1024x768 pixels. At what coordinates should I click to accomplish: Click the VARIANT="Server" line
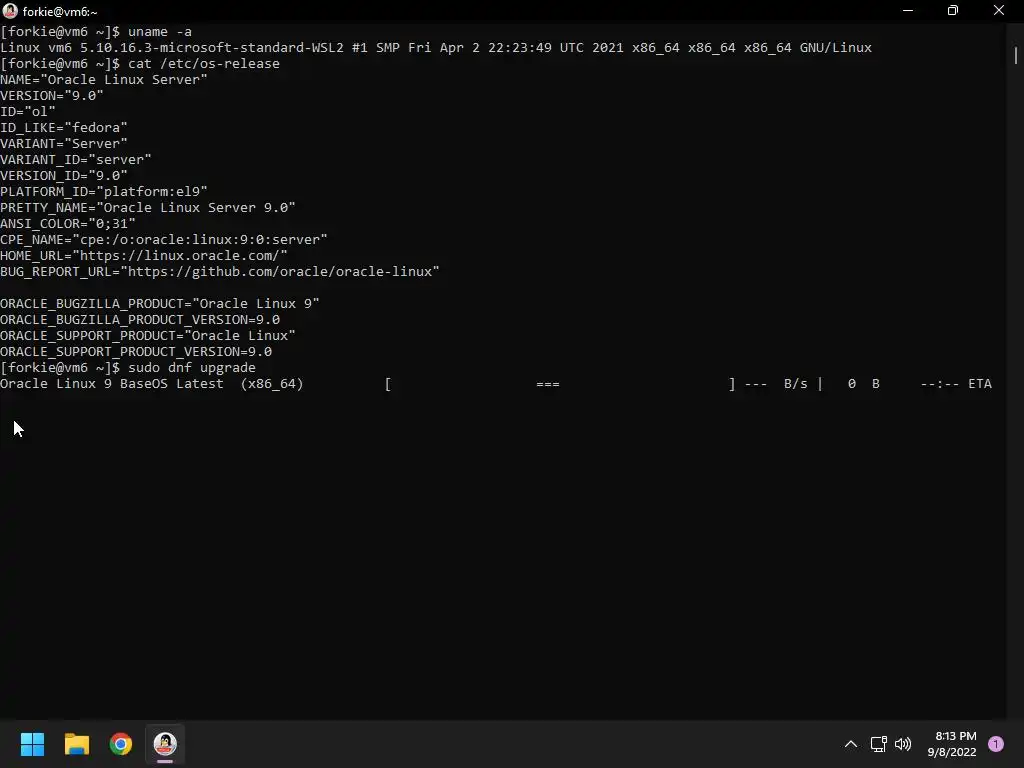(x=64, y=144)
